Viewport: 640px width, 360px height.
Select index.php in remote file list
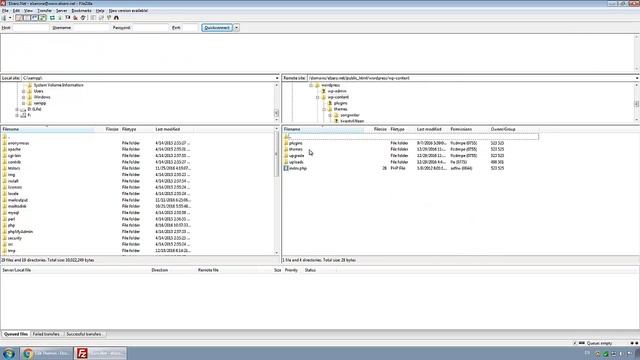click(x=298, y=168)
